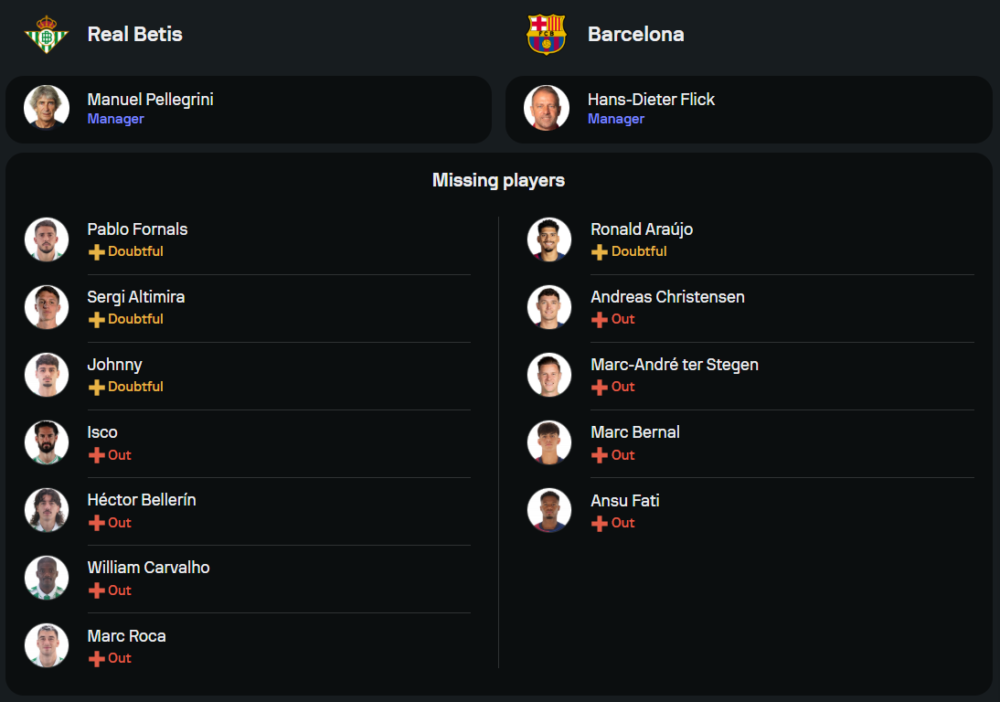Click the Real Betis club crest

tap(46, 34)
